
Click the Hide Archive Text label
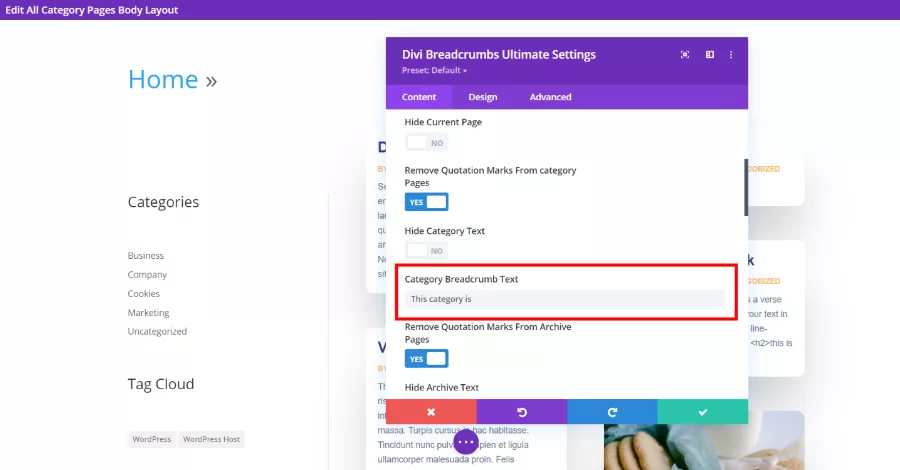tap(441, 387)
